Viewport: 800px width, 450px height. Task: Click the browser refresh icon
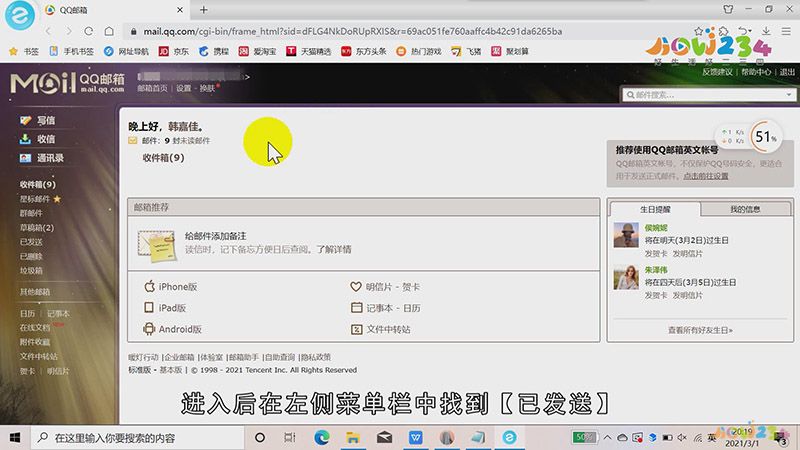coord(88,31)
